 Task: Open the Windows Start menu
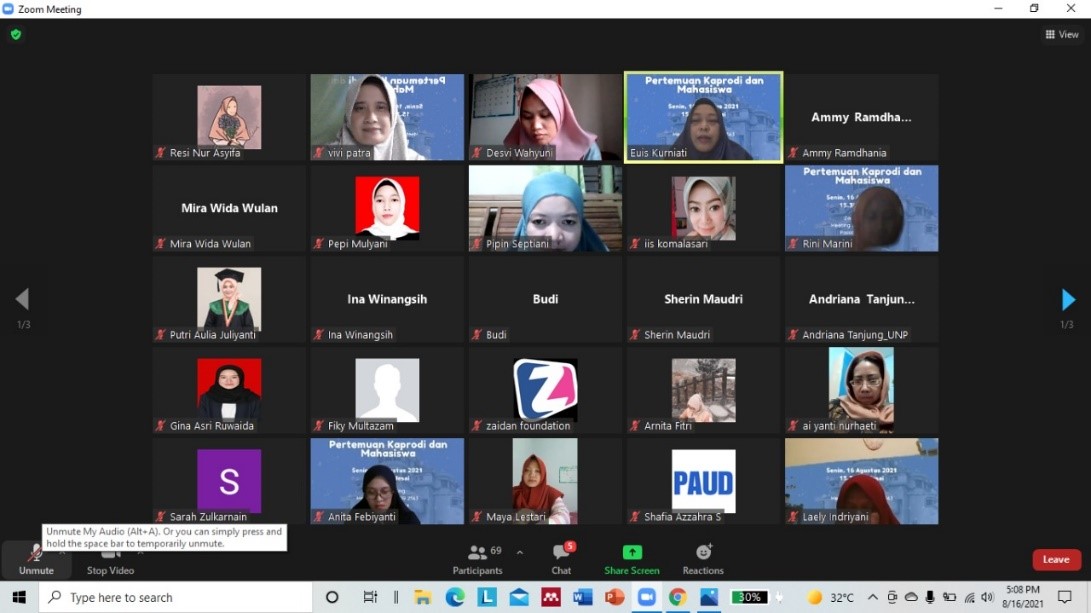point(19,597)
